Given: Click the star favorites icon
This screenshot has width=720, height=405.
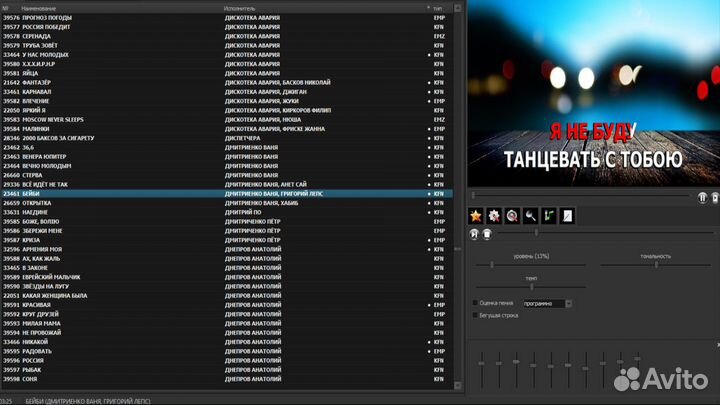Looking at the screenshot, I should coord(477,214).
